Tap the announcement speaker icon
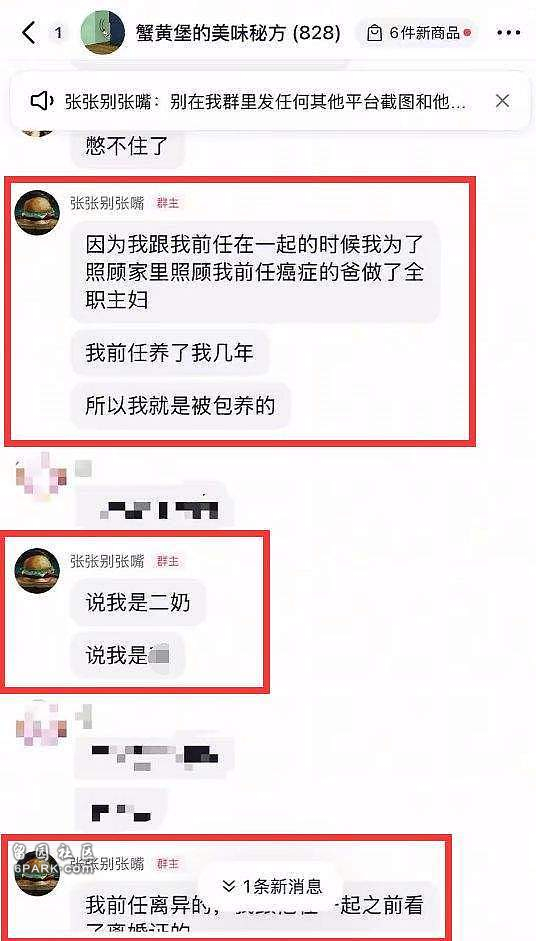The height and width of the screenshot is (941, 536). (42, 101)
